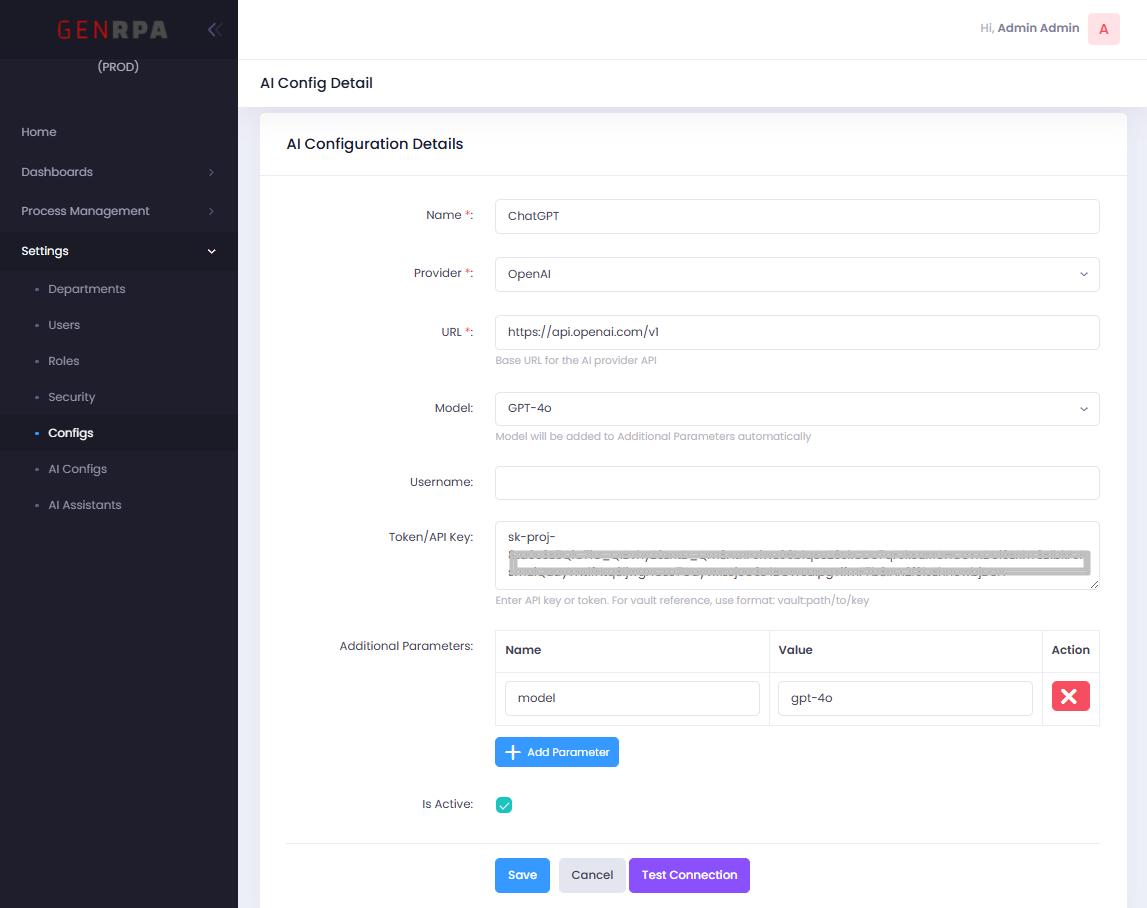This screenshot has width=1147, height=908.
Task: Click the Cancel button
Action: tap(592, 875)
